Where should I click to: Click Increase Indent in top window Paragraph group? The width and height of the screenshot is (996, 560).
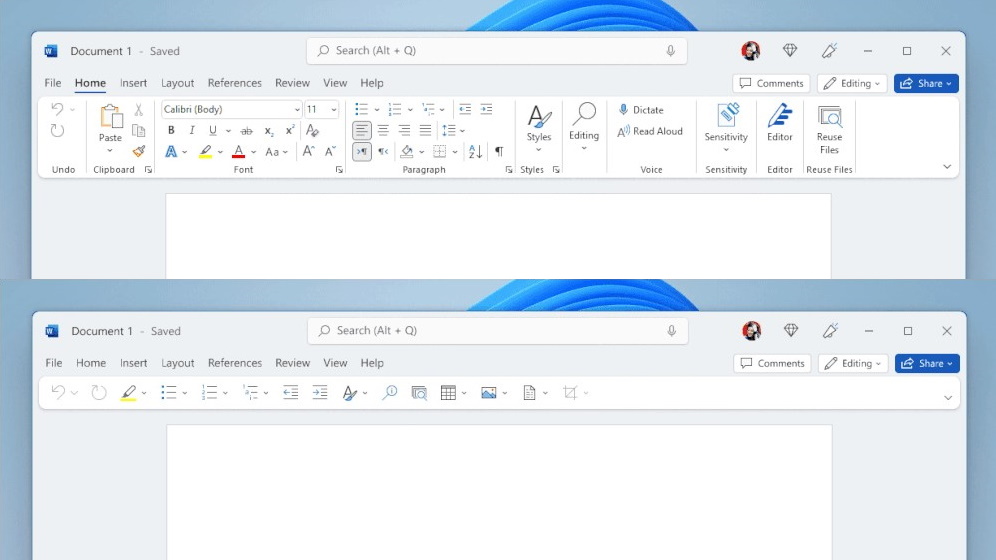pyautogui.click(x=487, y=109)
